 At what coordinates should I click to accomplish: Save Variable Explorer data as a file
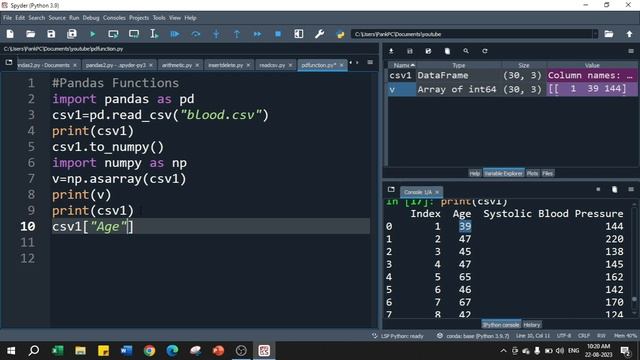coord(410,51)
